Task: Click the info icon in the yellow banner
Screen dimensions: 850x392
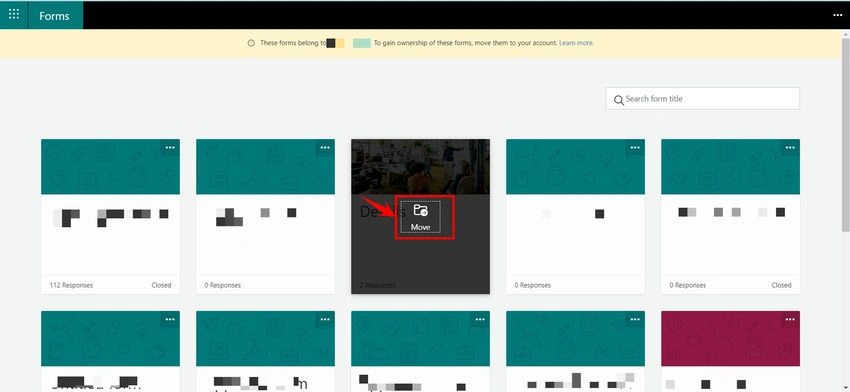Action: pos(251,43)
